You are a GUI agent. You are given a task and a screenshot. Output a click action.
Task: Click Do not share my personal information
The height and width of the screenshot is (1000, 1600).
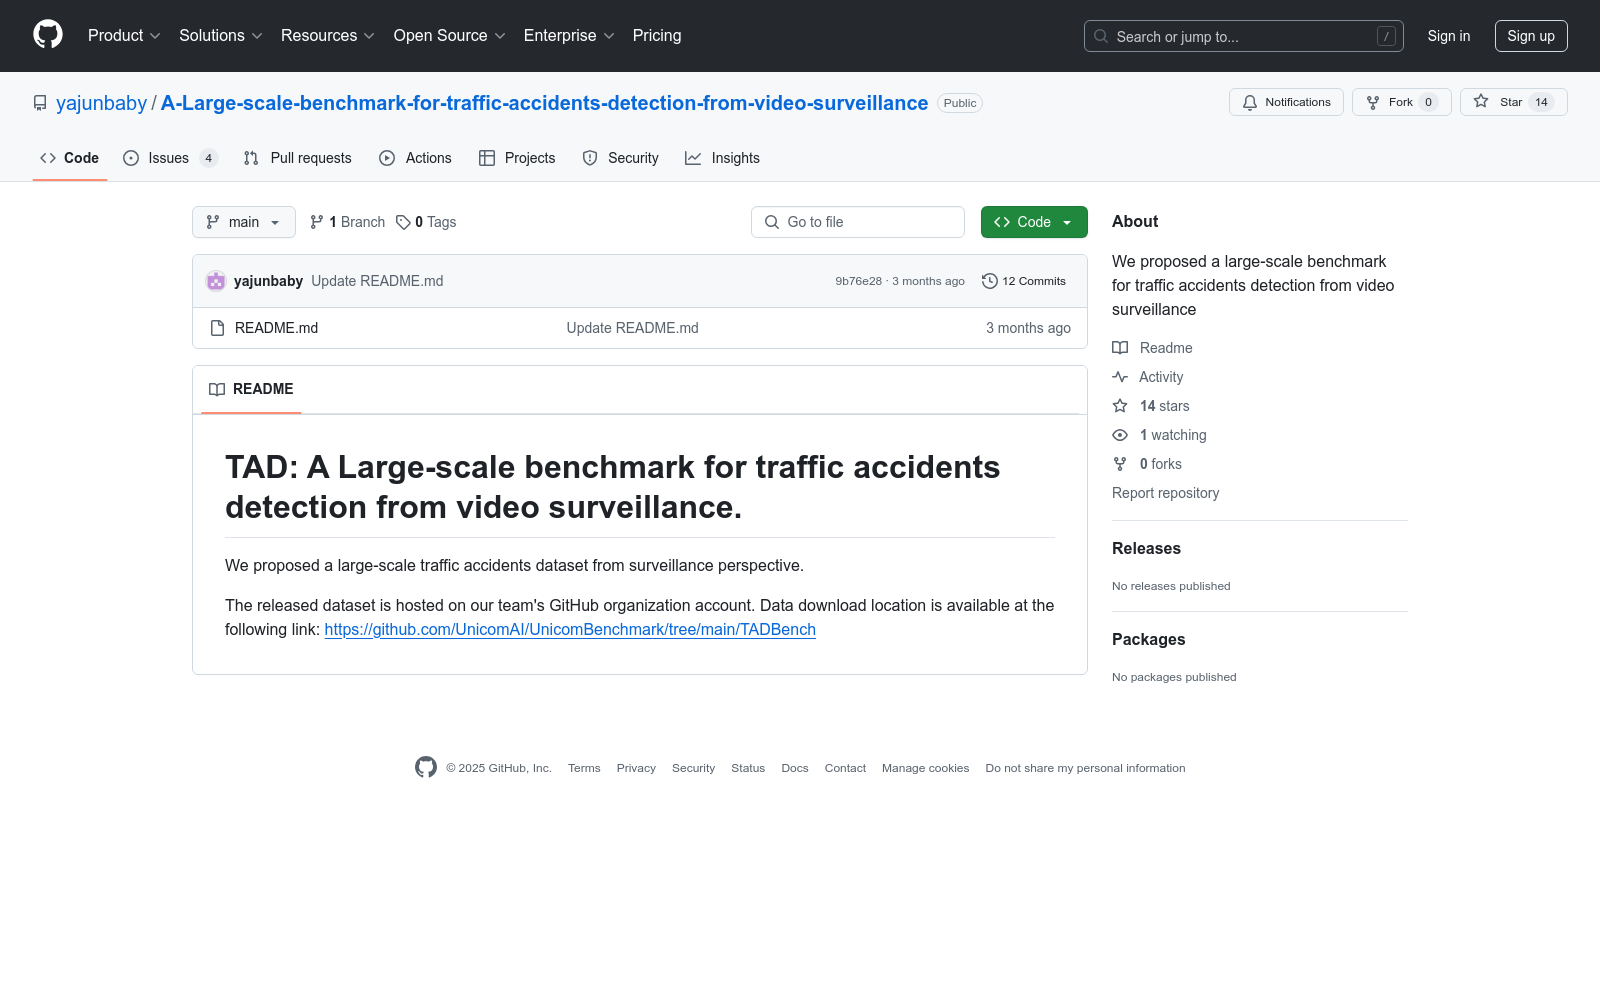1085,768
